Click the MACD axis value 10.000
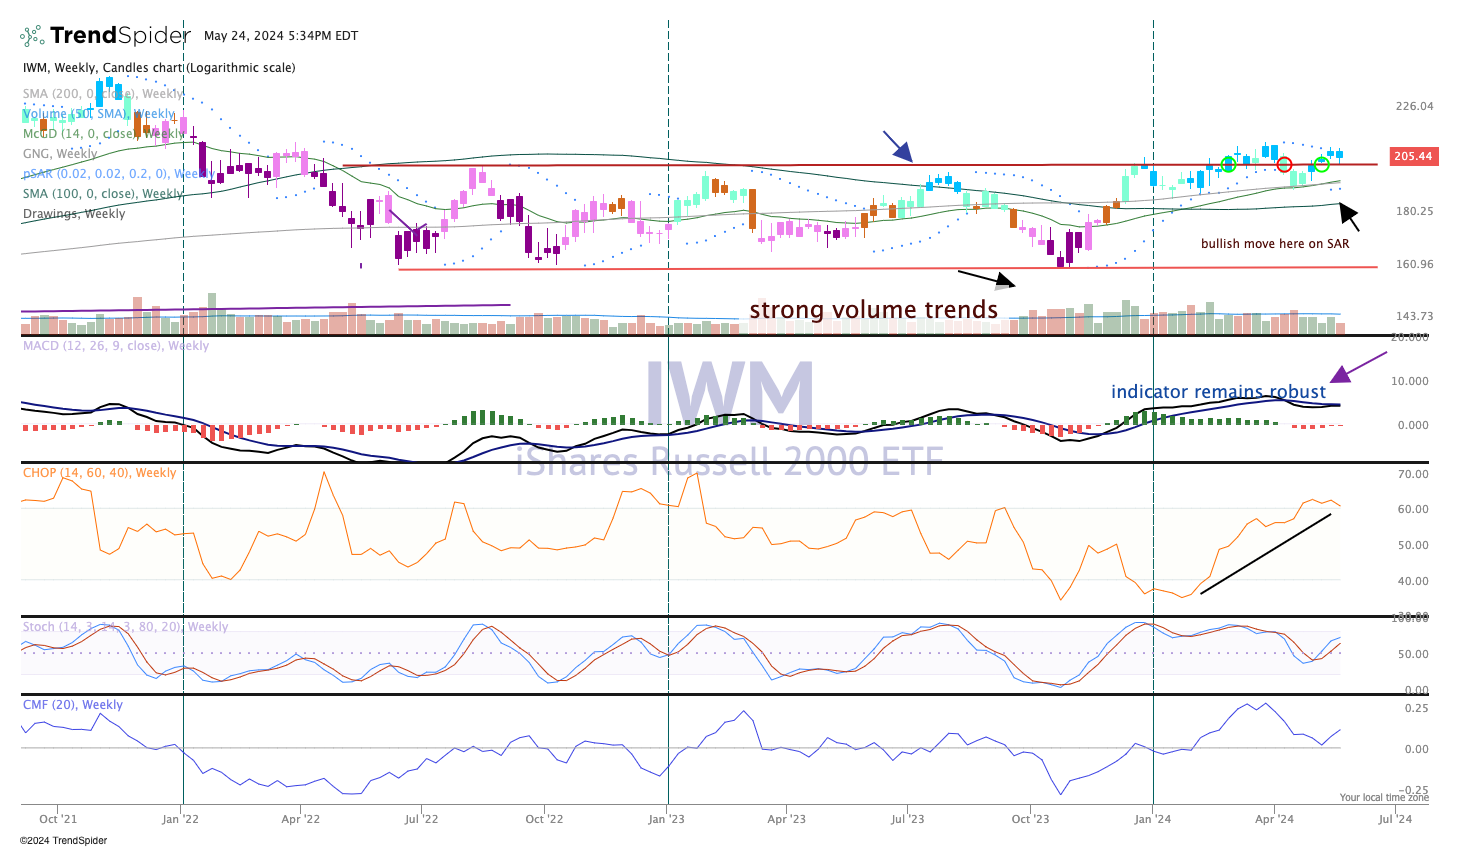The height and width of the screenshot is (850, 1459). (x=1410, y=381)
